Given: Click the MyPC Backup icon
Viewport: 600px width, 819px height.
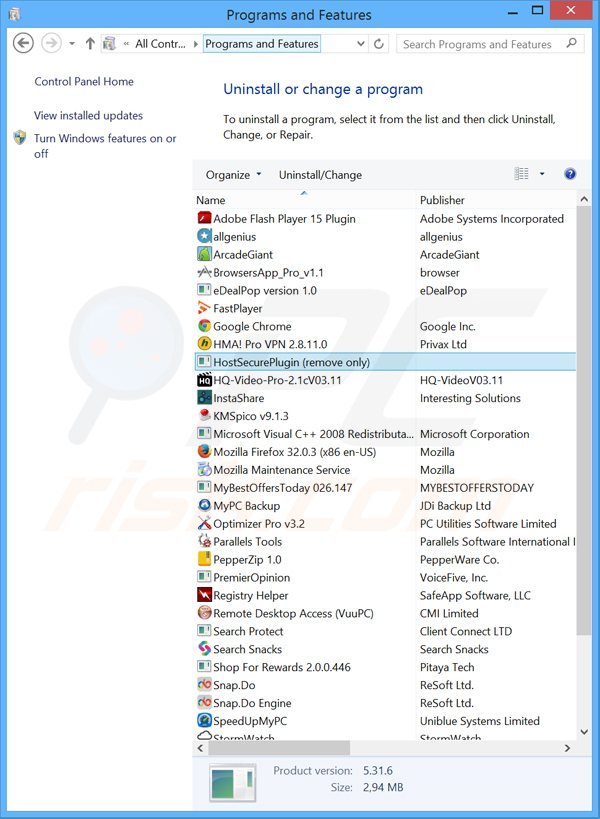Looking at the screenshot, I should (x=204, y=505).
